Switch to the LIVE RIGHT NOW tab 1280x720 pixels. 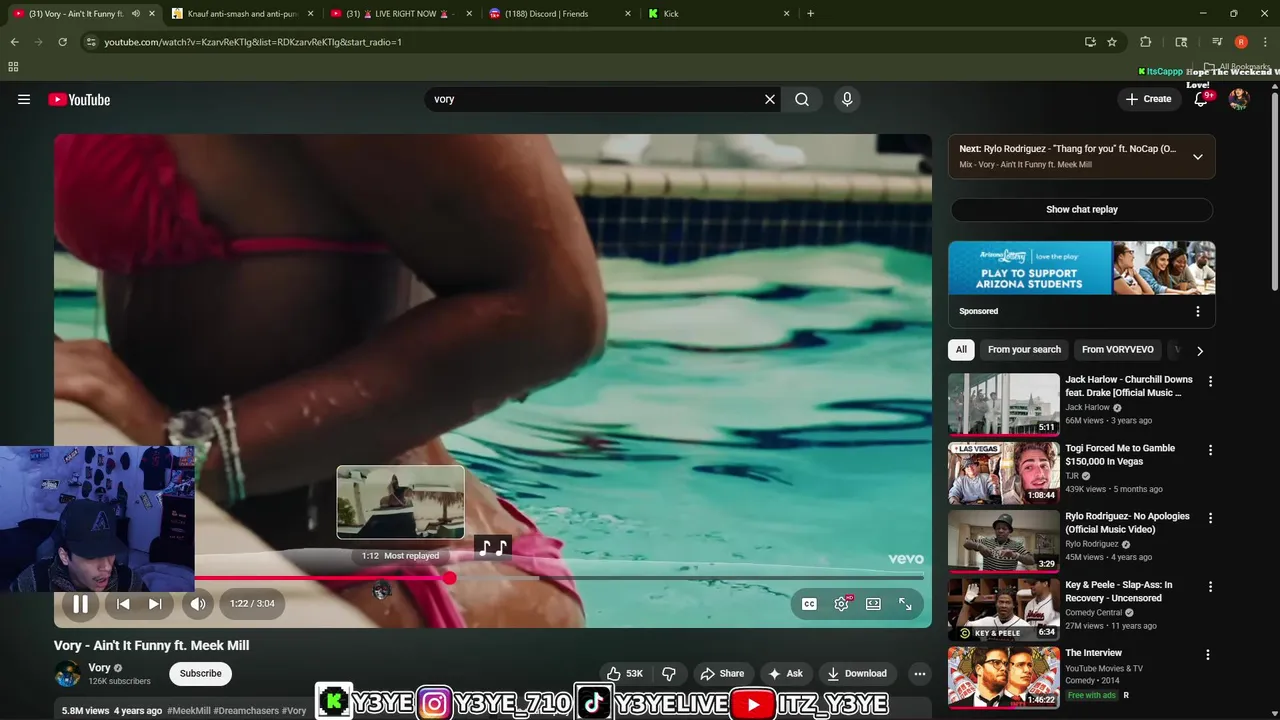point(400,14)
